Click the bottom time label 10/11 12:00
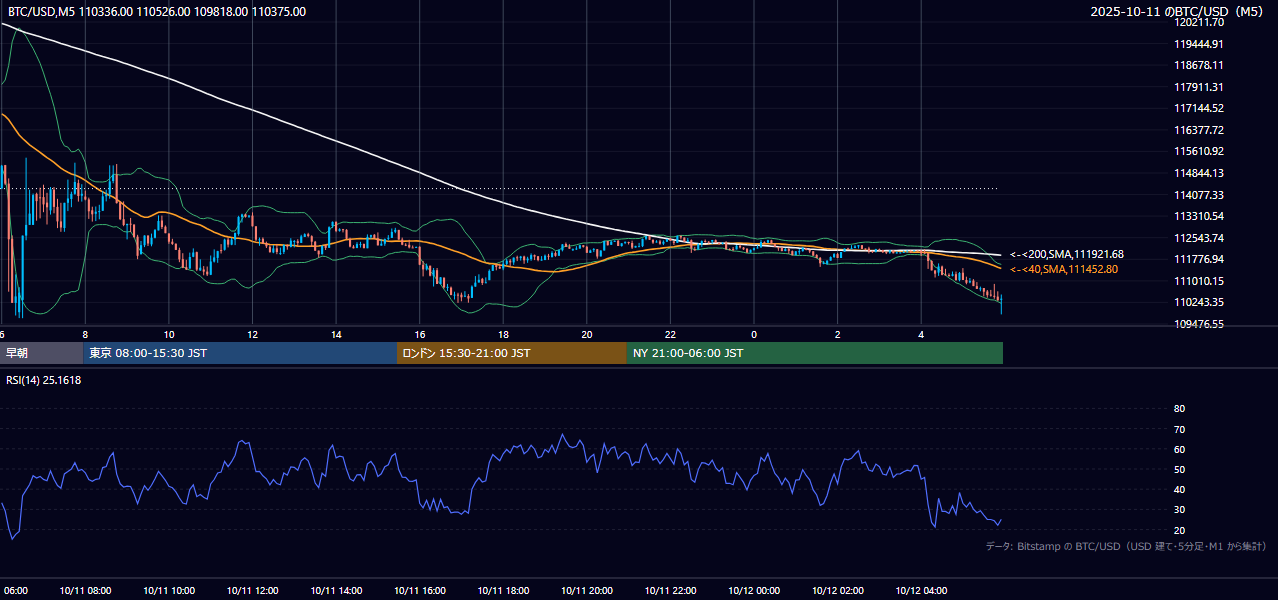The image size is (1278, 600). click(252, 591)
